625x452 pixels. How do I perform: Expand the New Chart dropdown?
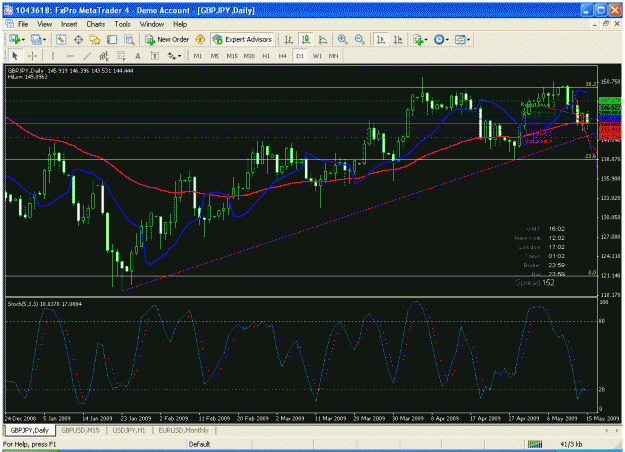point(23,40)
